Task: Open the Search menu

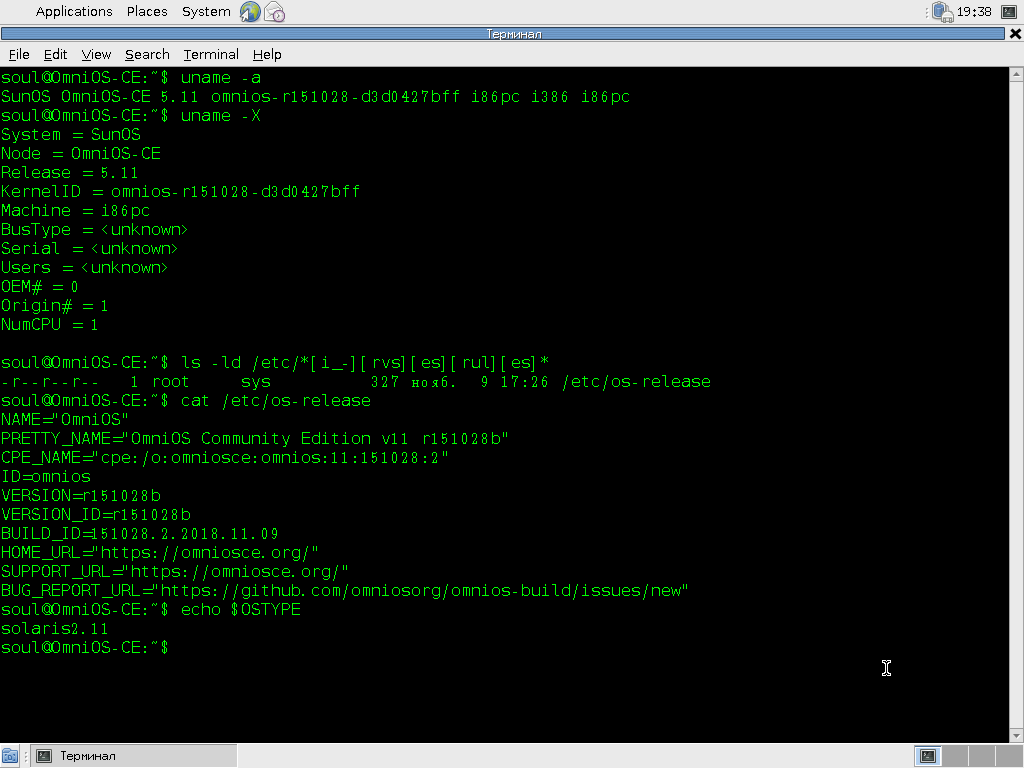Action: click(x=147, y=54)
